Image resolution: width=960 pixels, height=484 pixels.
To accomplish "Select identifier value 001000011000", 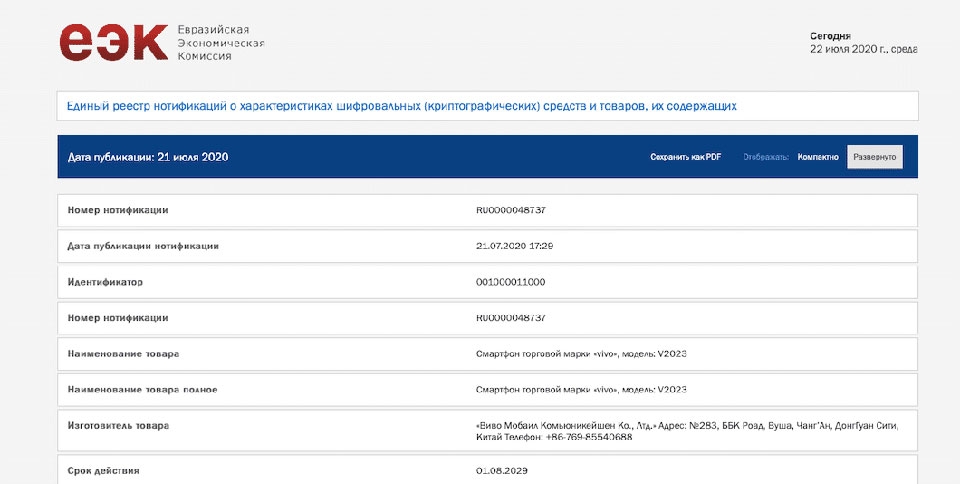I will click(511, 282).
